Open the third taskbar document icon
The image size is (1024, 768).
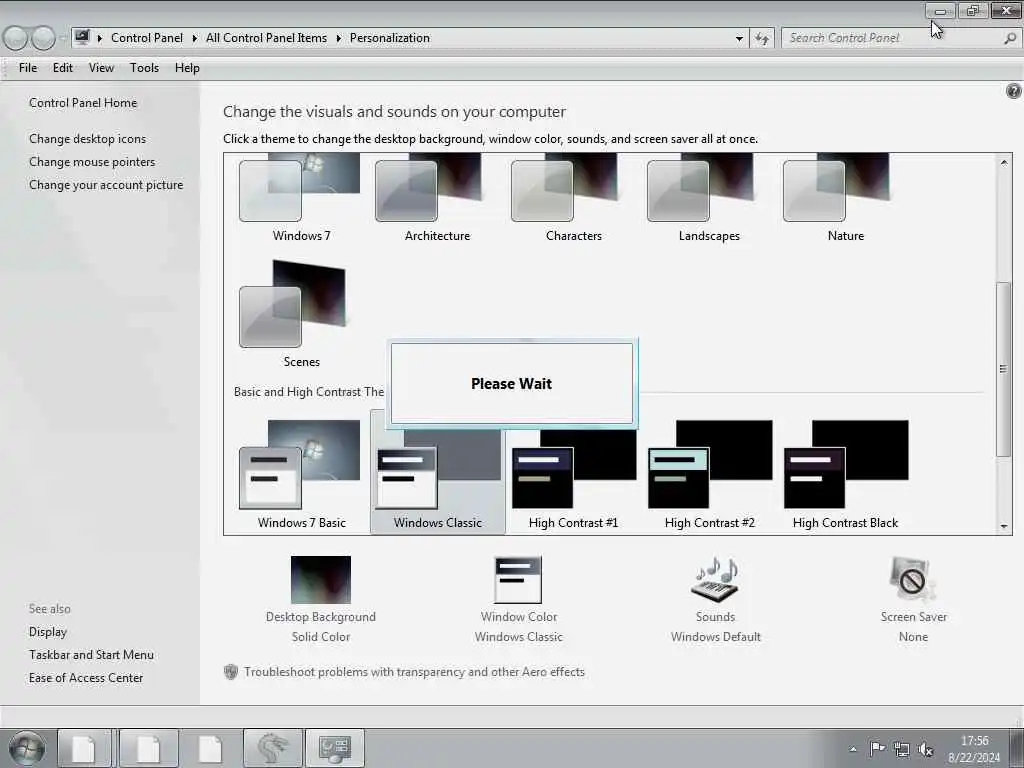tap(210, 748)
